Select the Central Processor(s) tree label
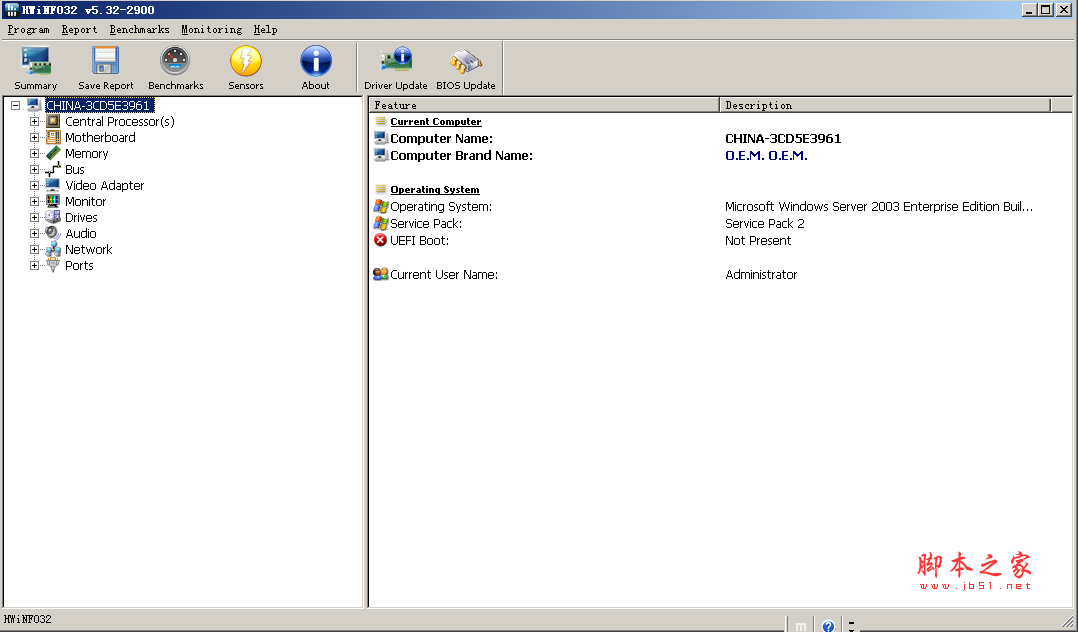The image size is (1078, 632). click(120, 122)
